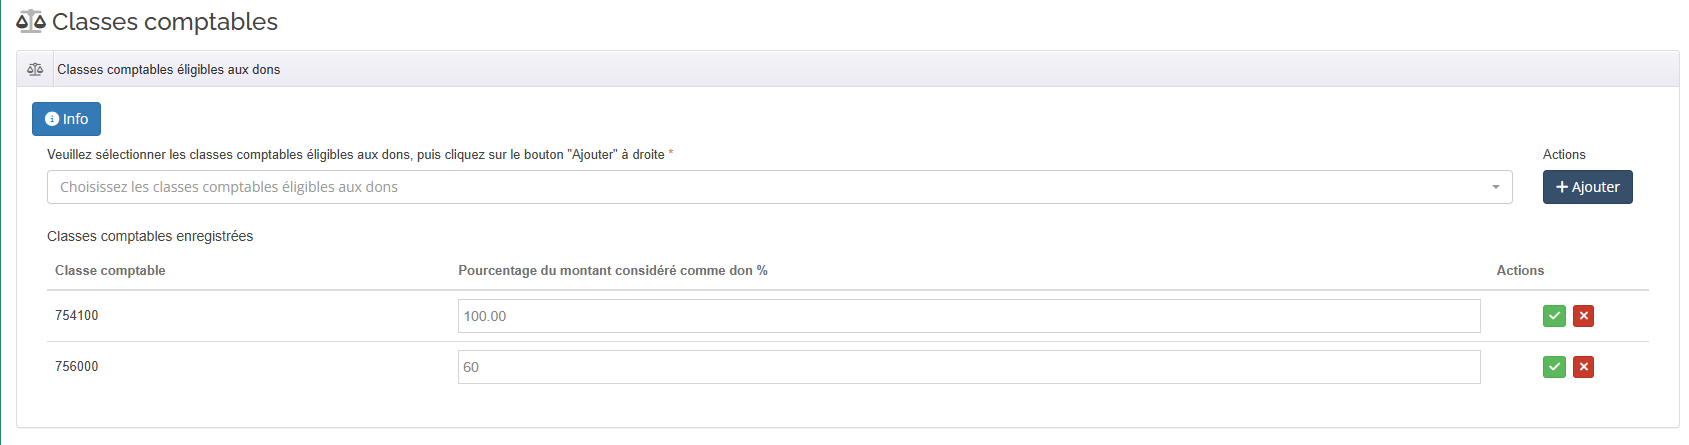Click the plus icon in Ajouter button

tap(1562, 187)
